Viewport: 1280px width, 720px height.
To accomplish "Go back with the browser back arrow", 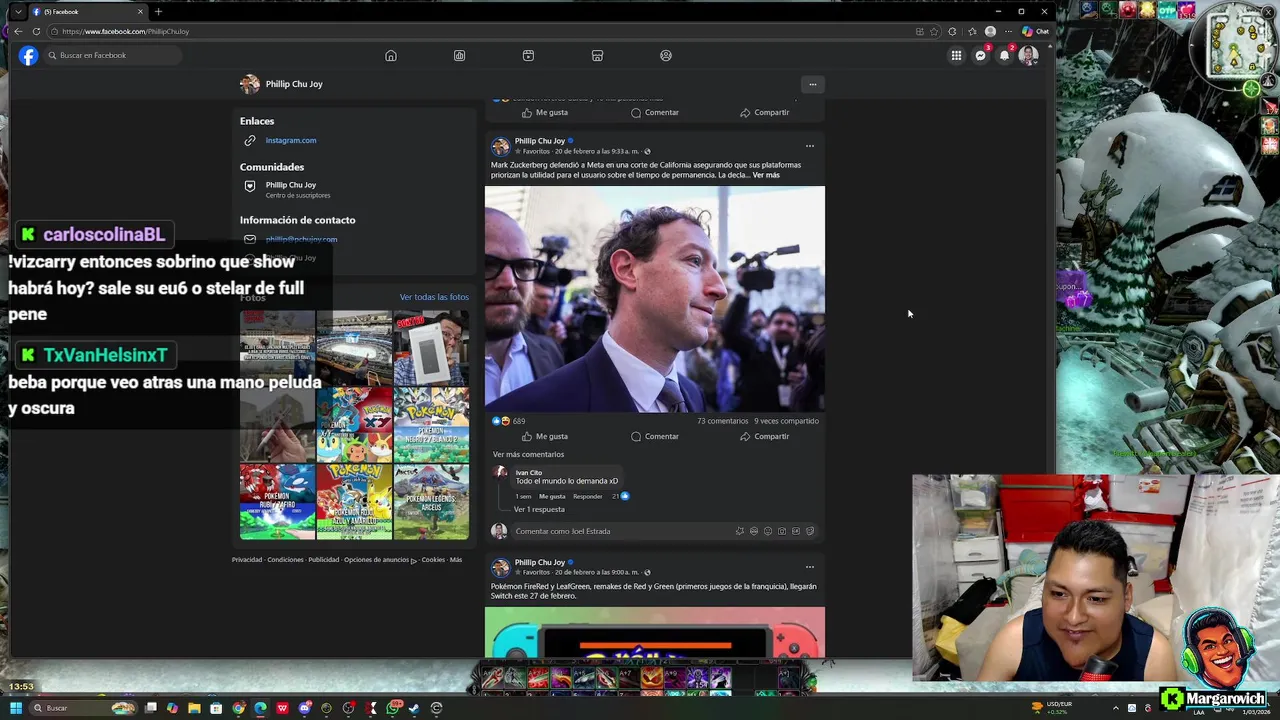I will coord(18,31).
